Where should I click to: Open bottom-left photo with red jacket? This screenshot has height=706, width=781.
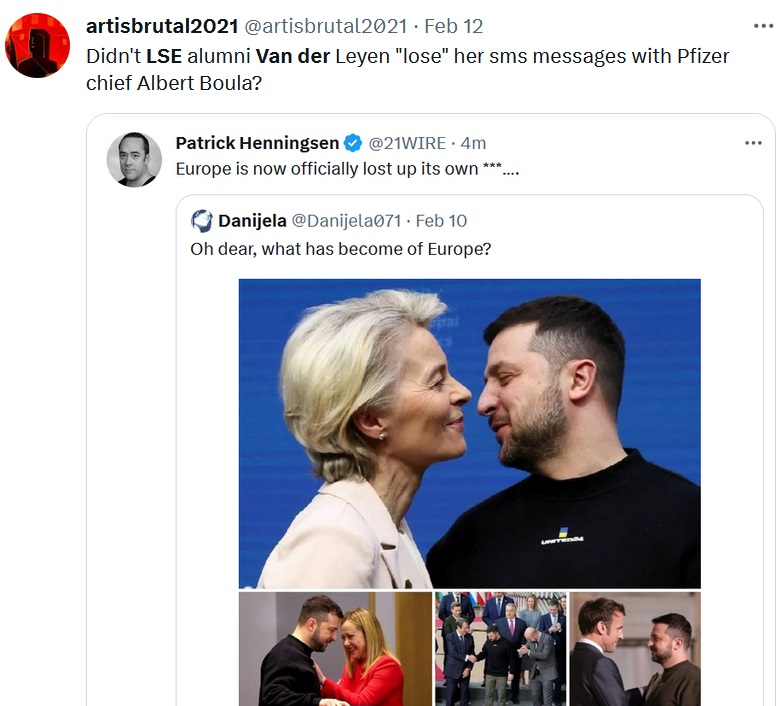(x=335, y=649)
